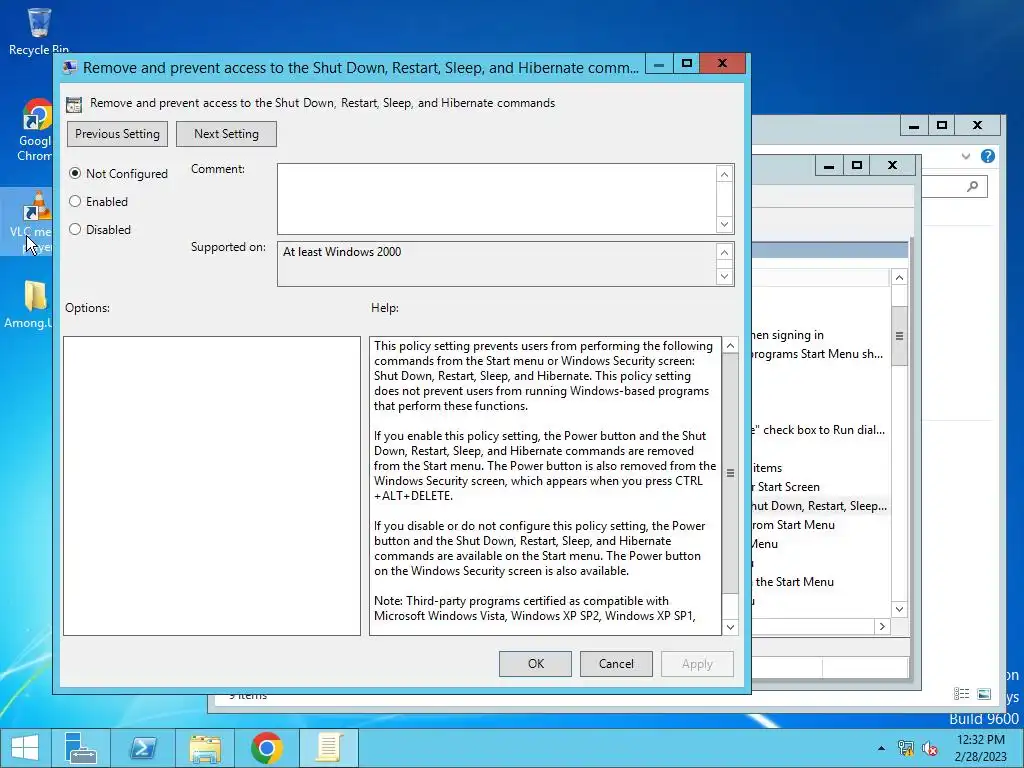Open the Google Chrome desktop shortcut
The height and width of the screenshot is (768, 1024).
35,129
